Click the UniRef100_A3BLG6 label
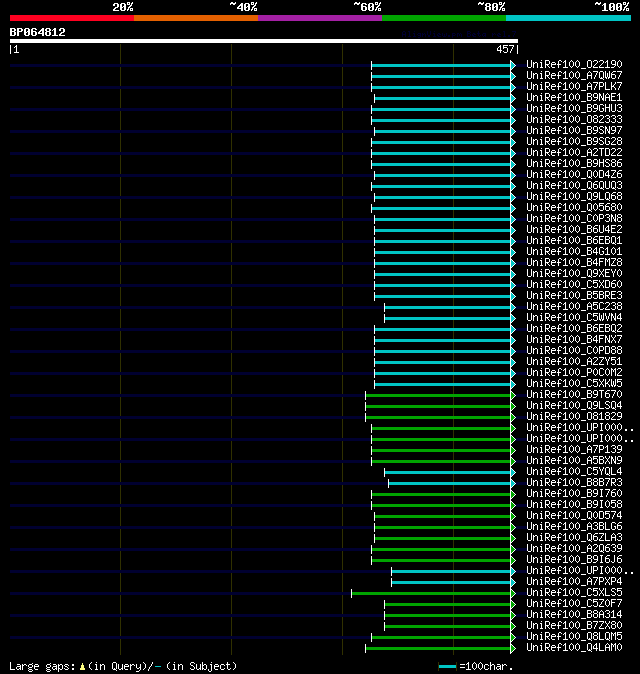 click(x=574, y=527)
